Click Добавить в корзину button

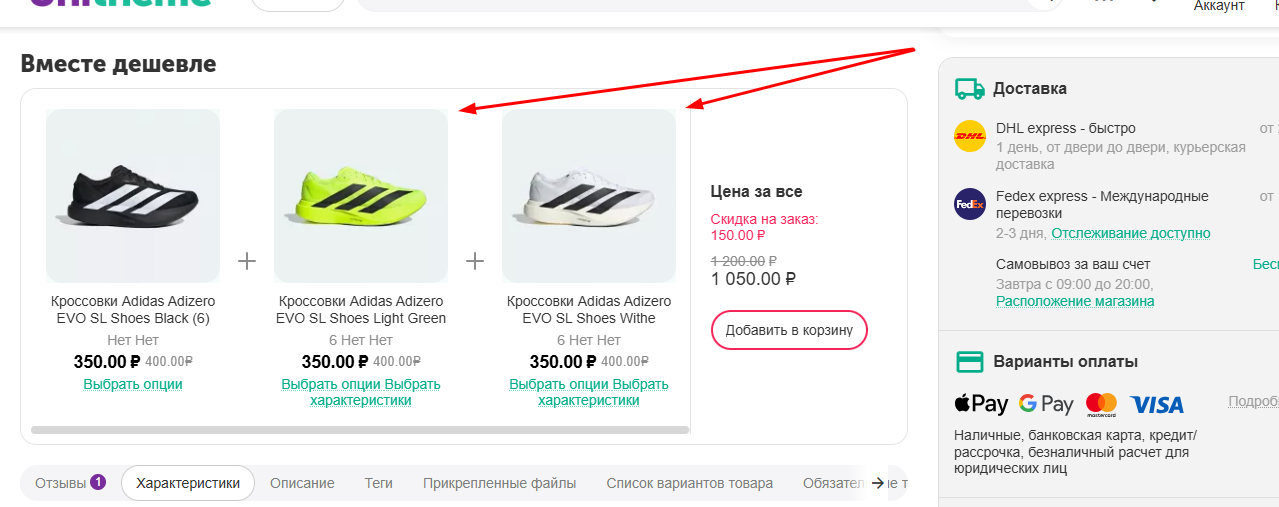pyautogui.click(x=789, y=330)
